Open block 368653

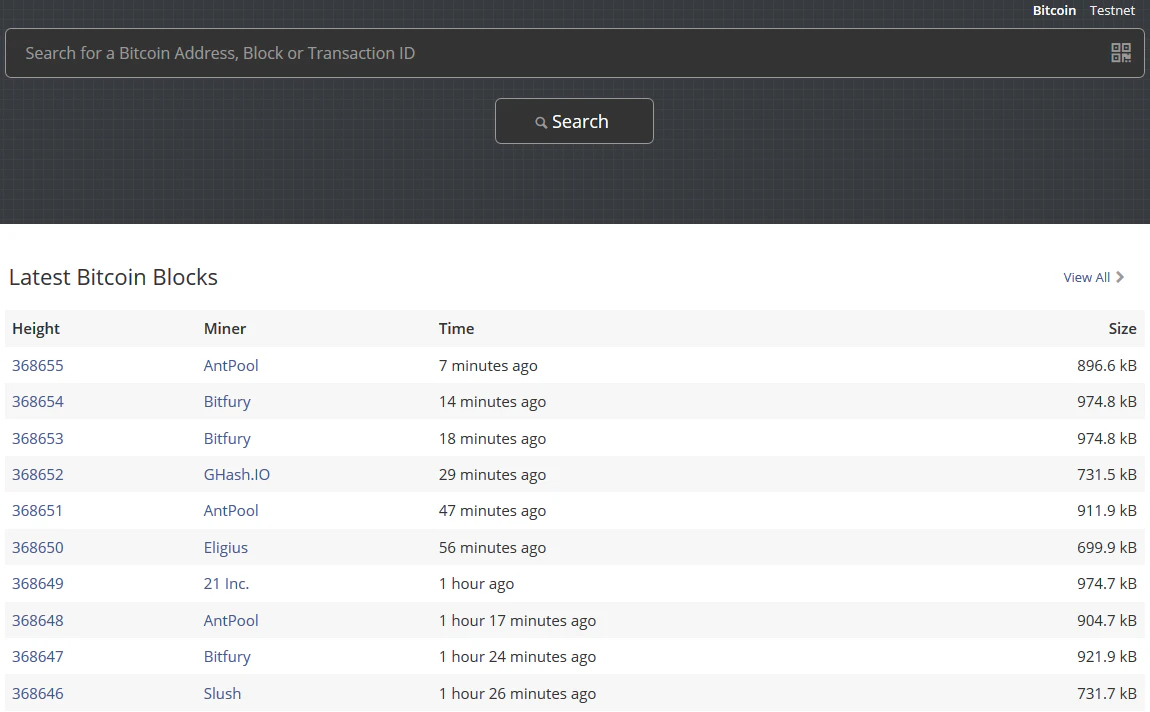37,438
